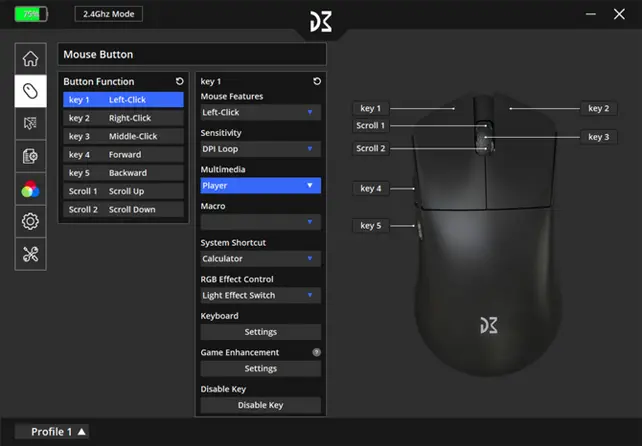
Task: Select the mouse button settings icon
Action: [30, 91]
